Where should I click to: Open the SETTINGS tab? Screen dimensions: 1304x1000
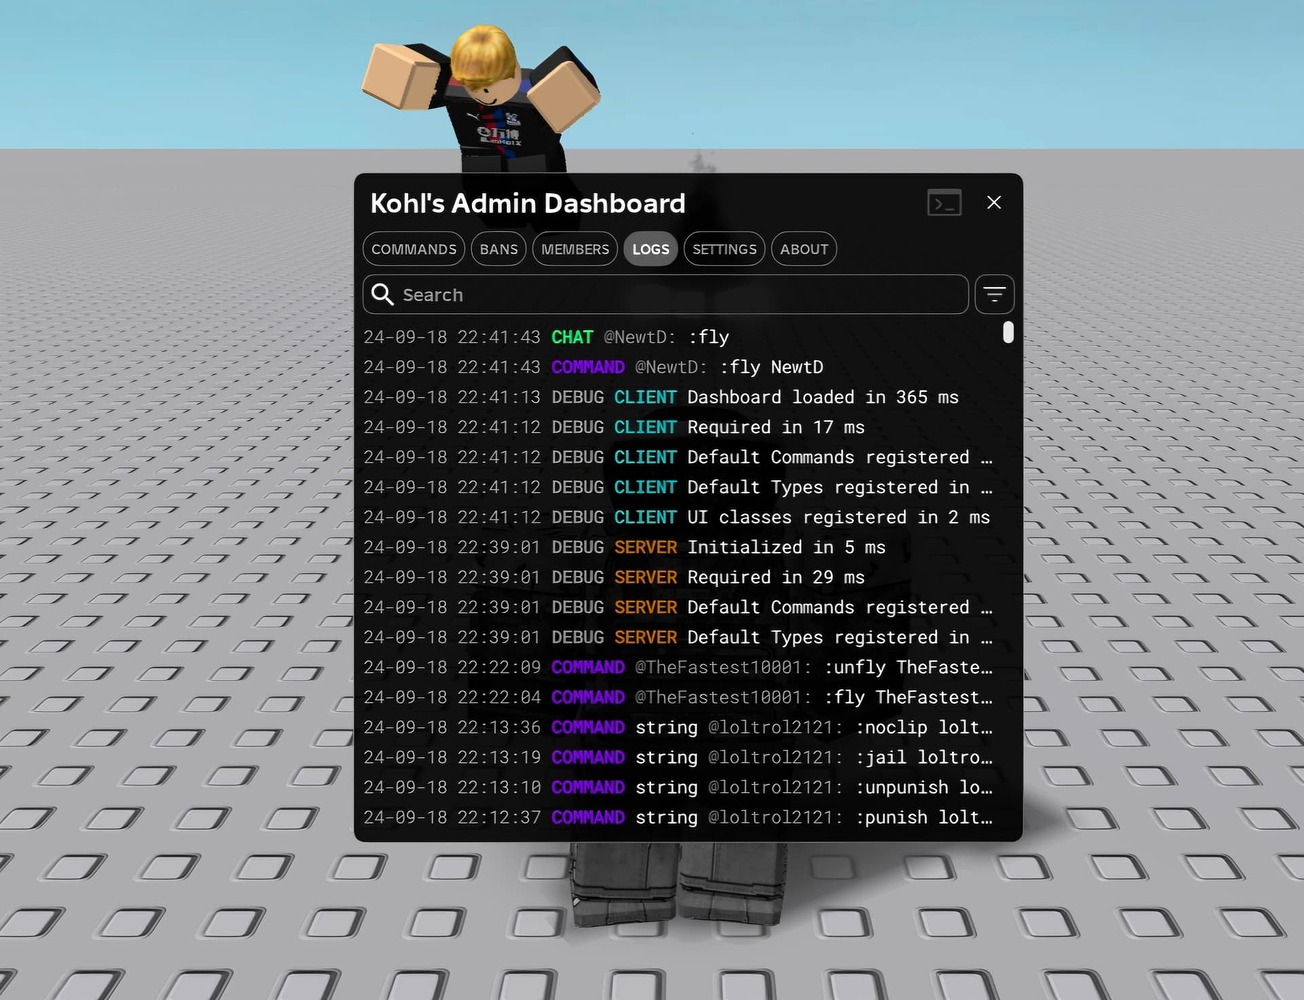723,249
